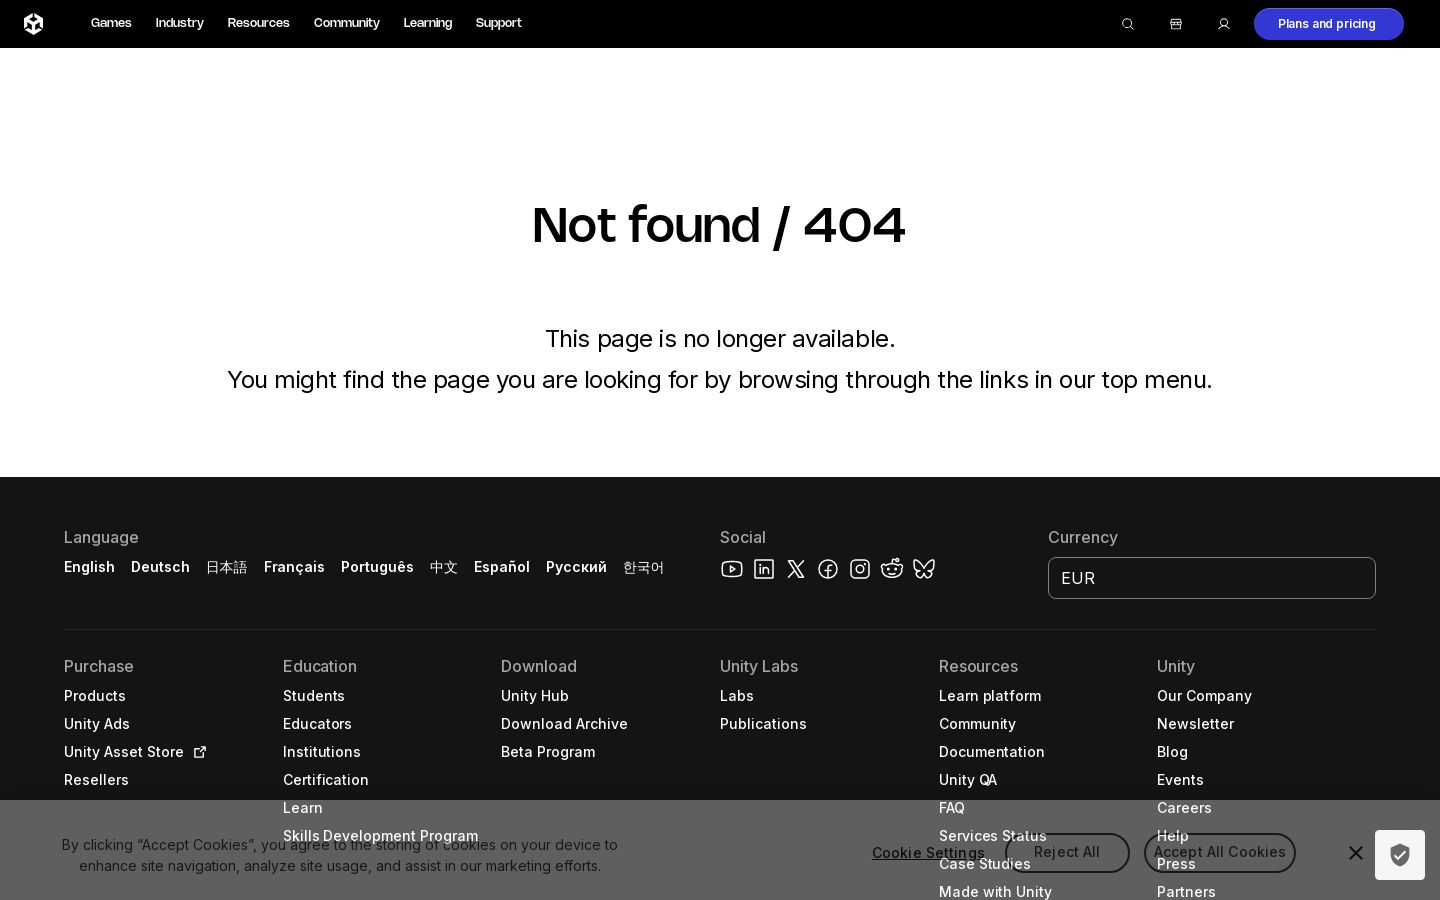1440x900 pixels.
Task: Open the Support menu
Action: 499,23
